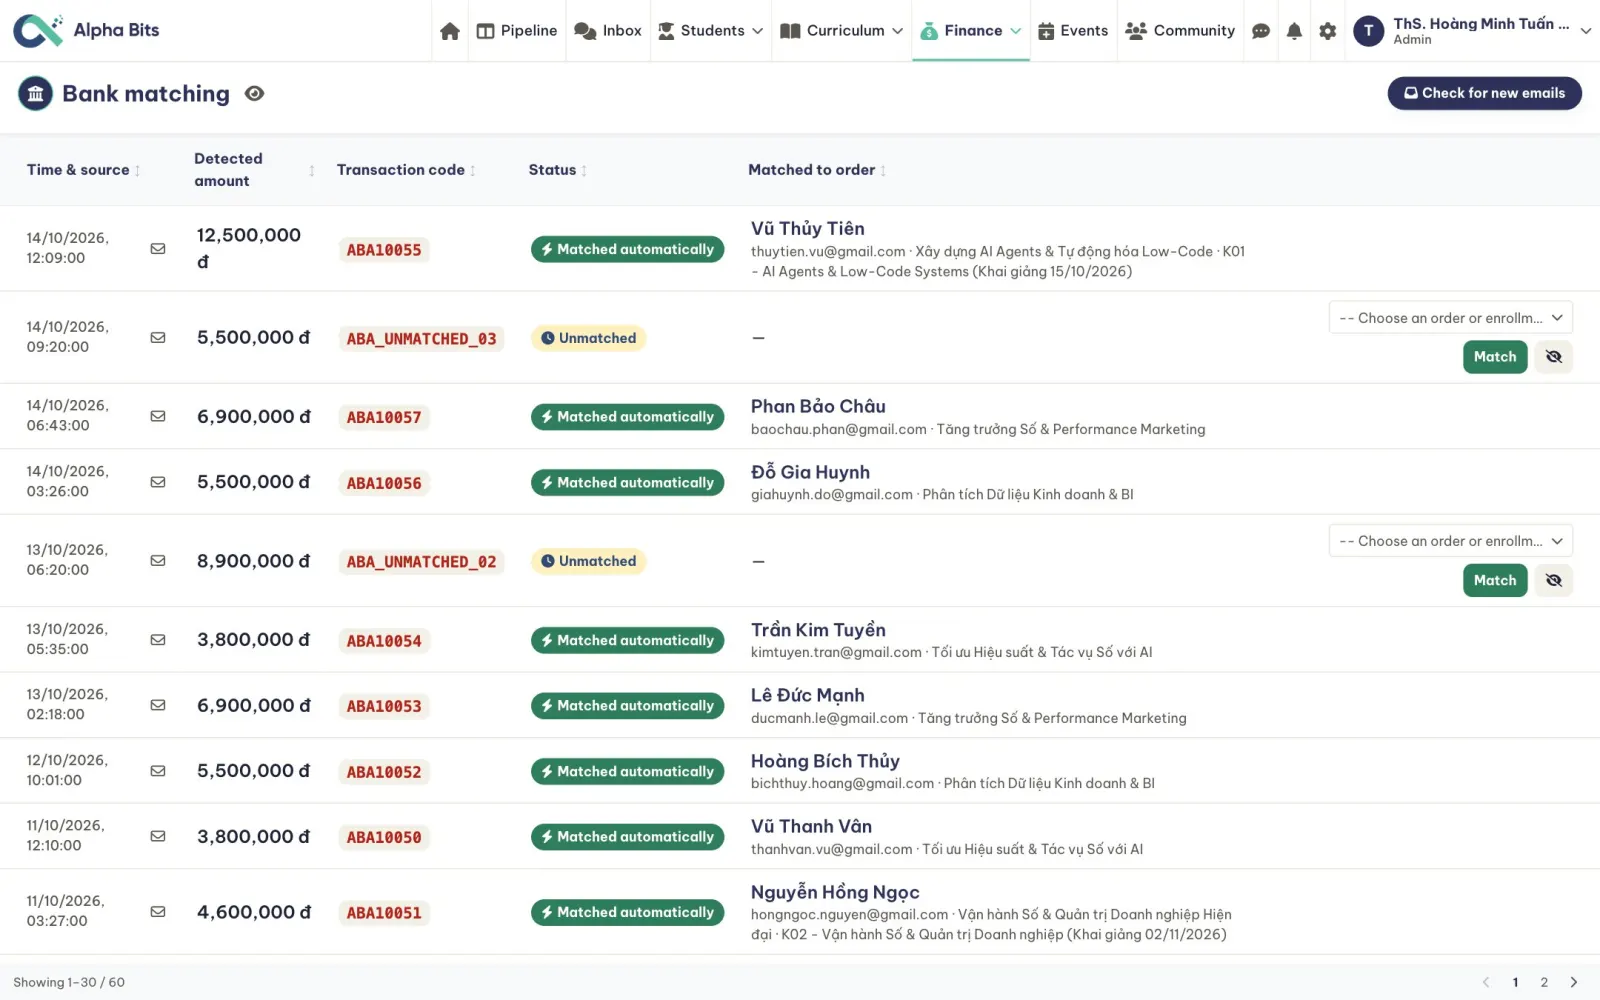1600x1000 pixels.
Task: Expand the Finance menu
Action: [971, 31]
